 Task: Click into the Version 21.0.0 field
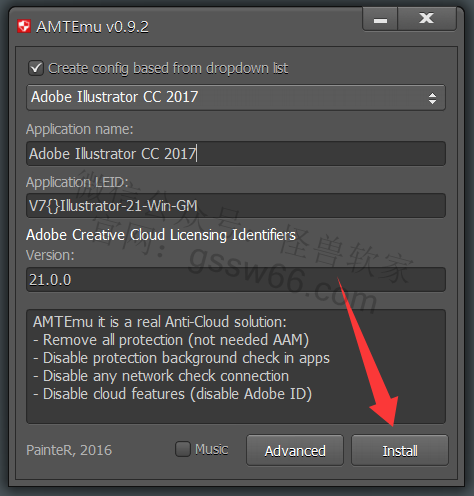pos(236,280)
